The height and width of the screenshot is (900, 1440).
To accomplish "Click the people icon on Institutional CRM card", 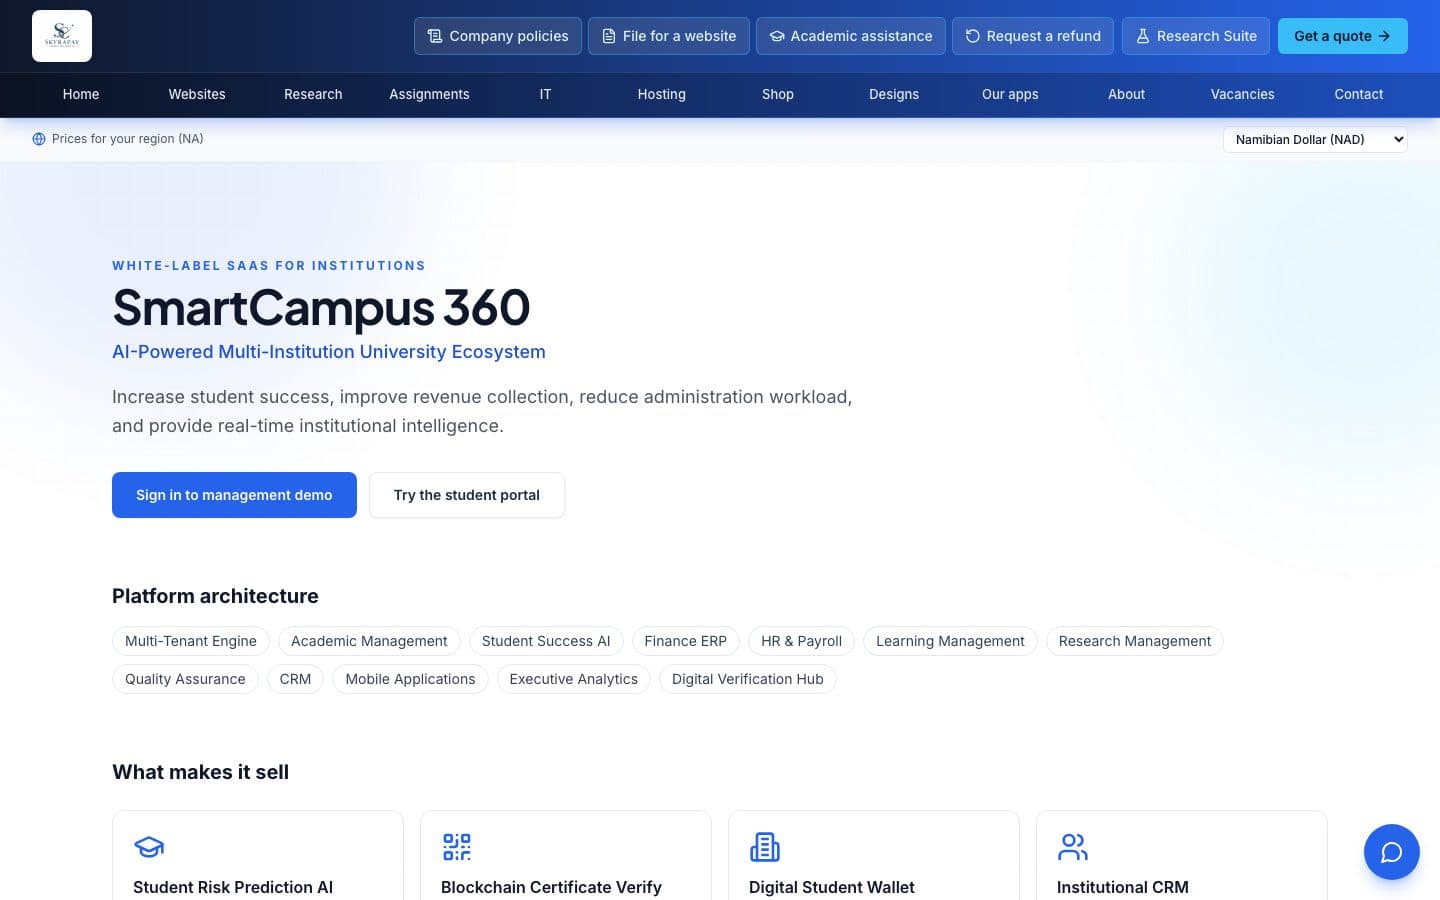I will [x=1073, y=847].
